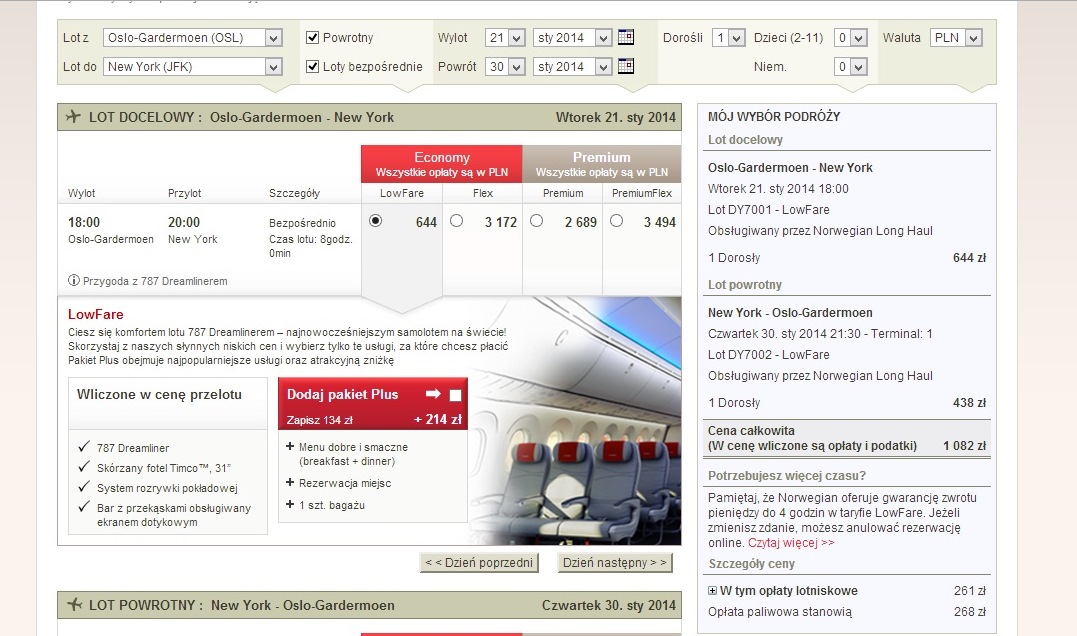
Task: Click the Flex column header
Action: click(x=483, y=193)
